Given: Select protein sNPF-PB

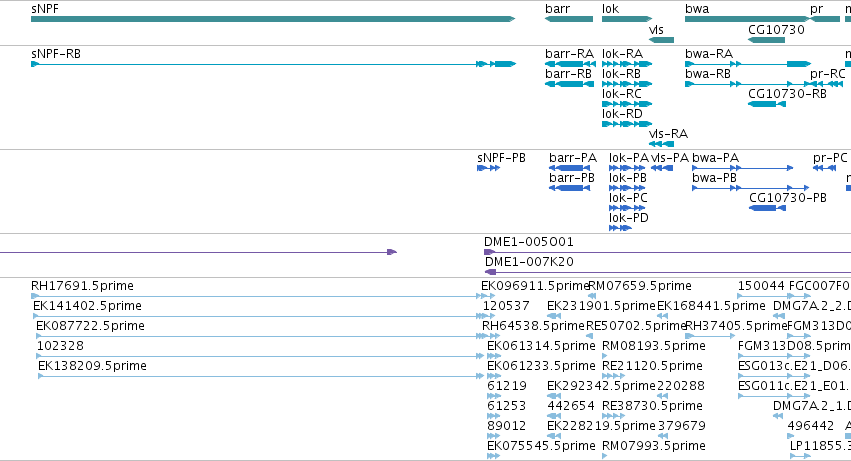Looking at the screenshot, I should click(x=501, y=158).
